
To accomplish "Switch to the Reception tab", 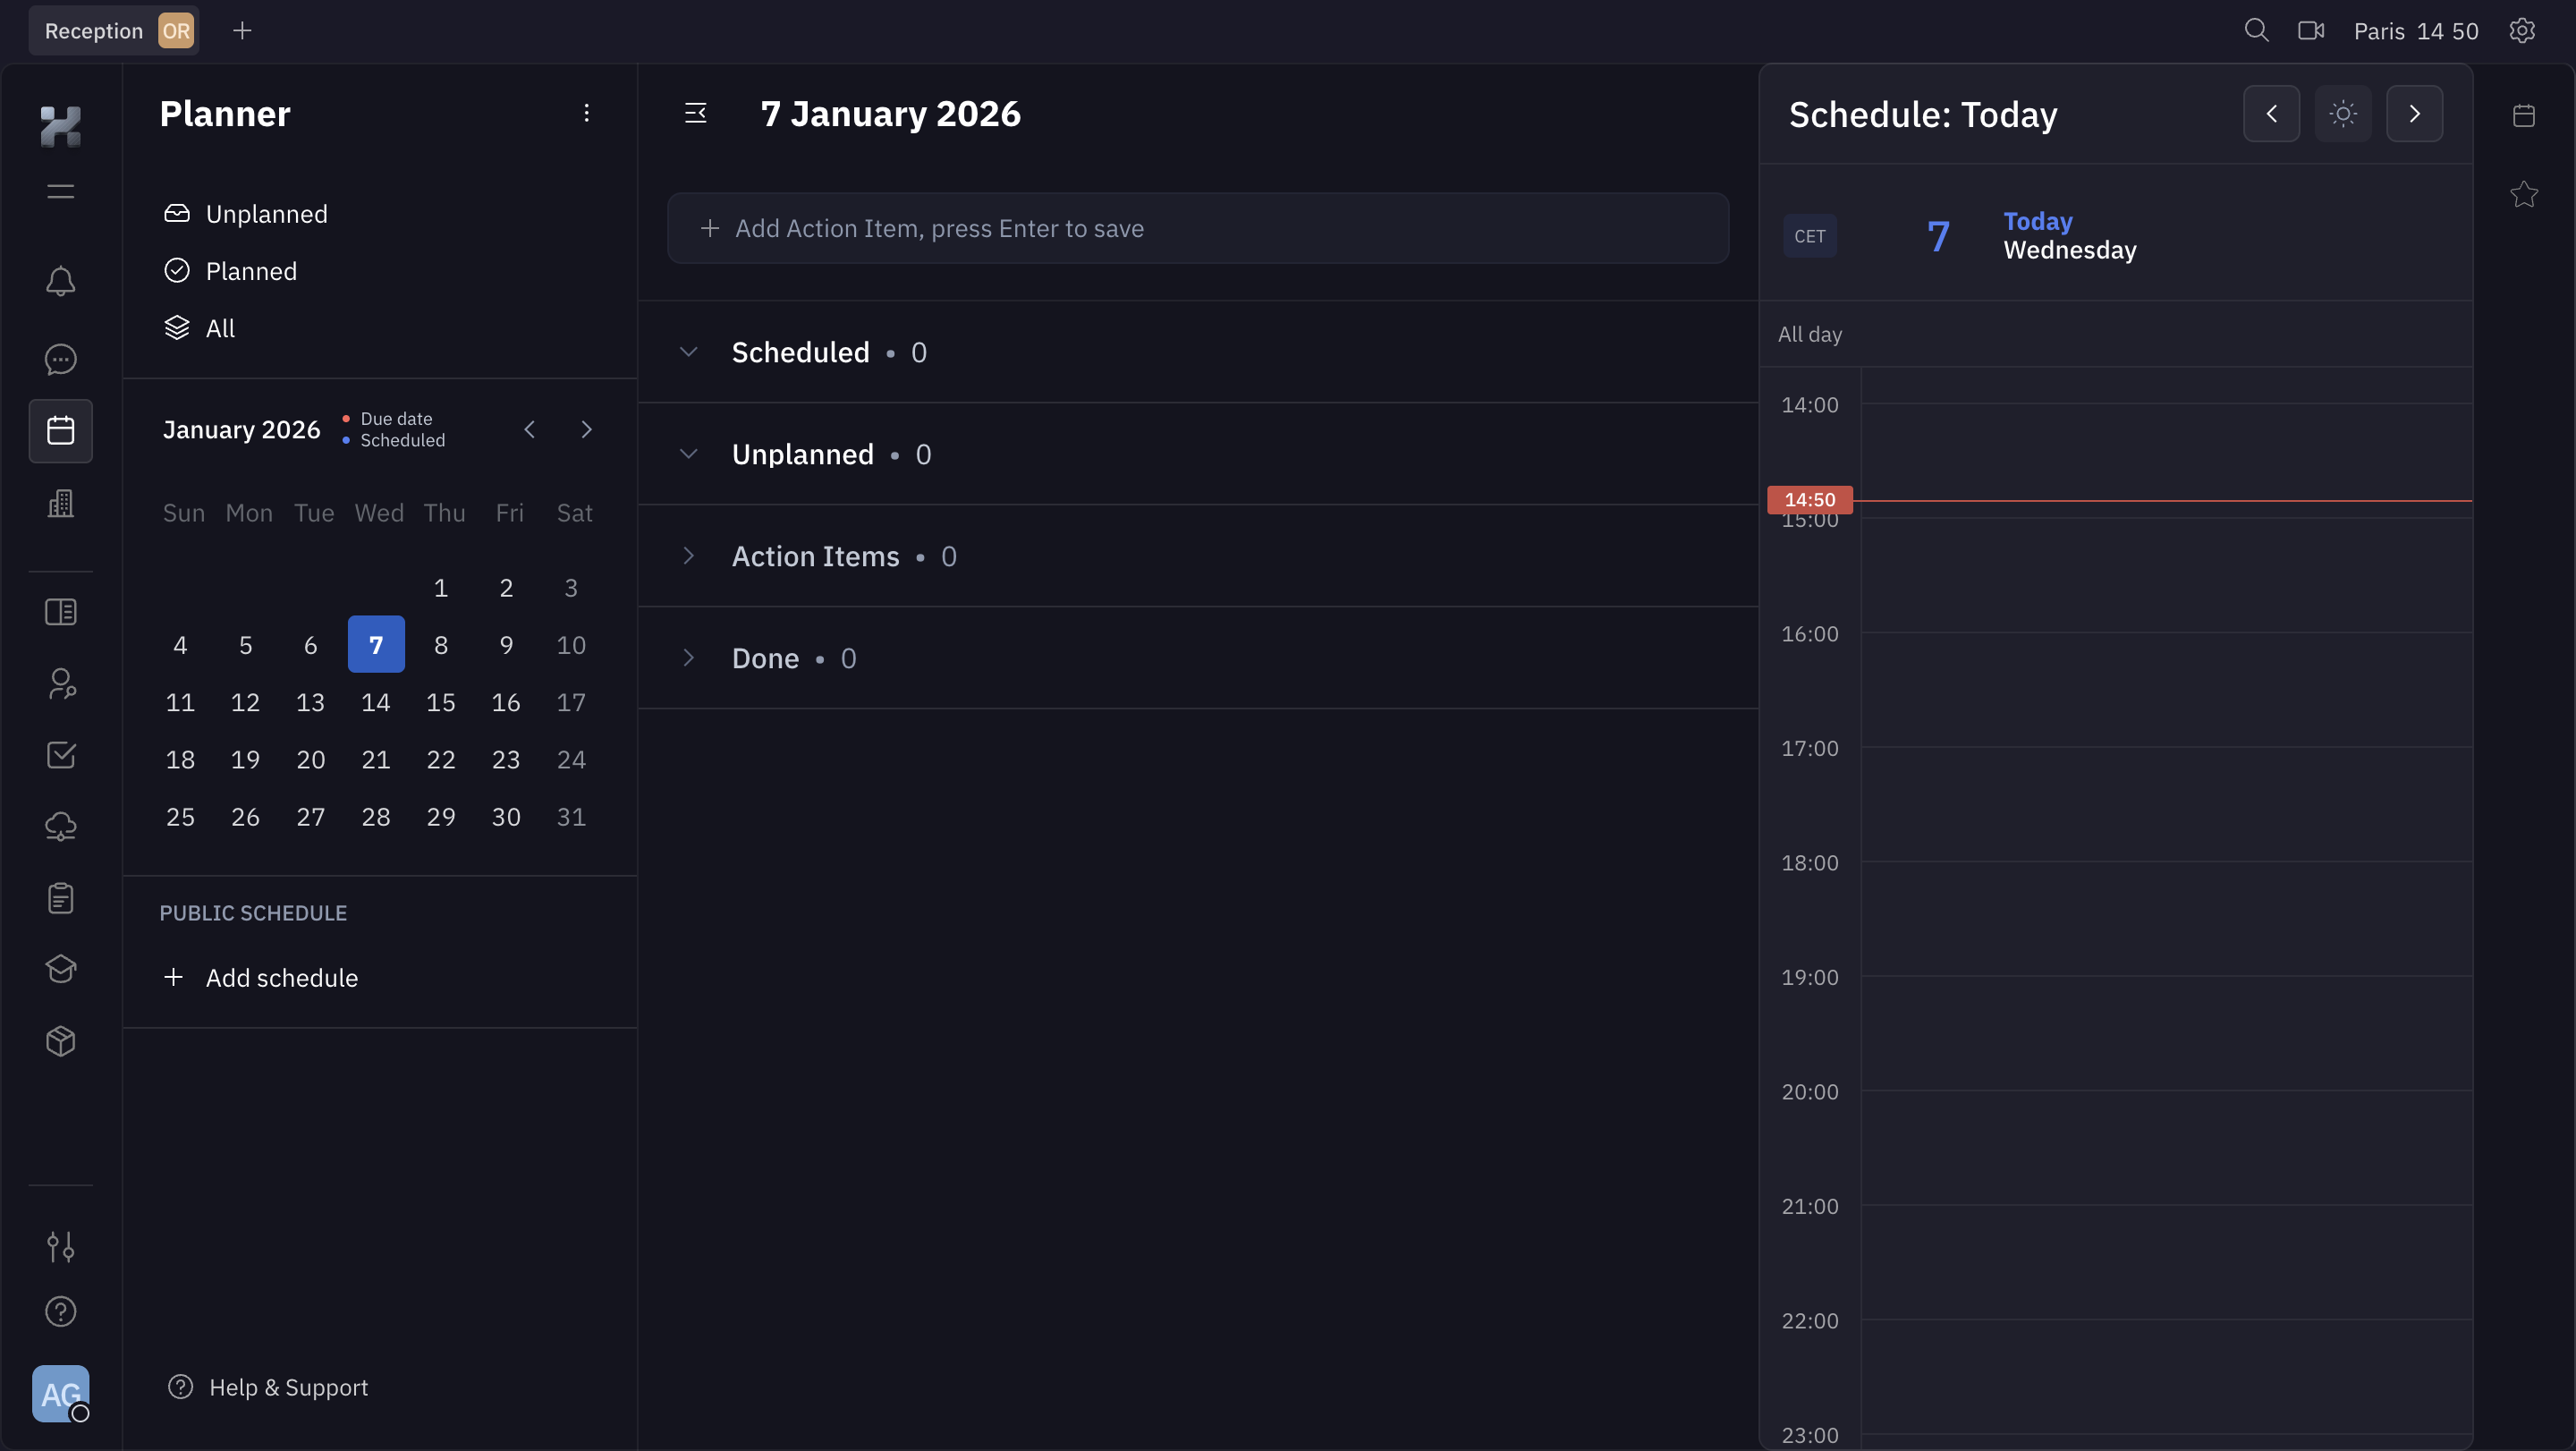I will tap(94, 31).
